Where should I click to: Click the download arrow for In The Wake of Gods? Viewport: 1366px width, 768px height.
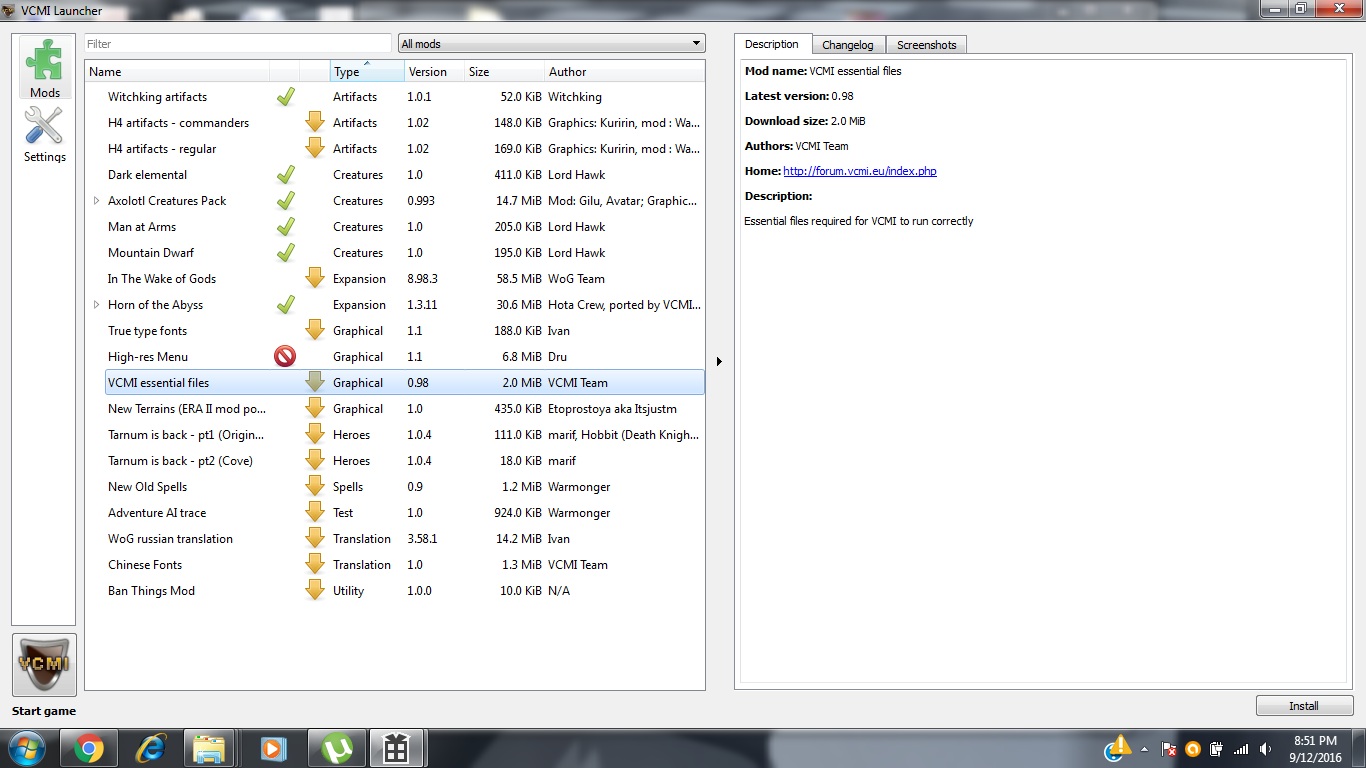click(315, 279)
